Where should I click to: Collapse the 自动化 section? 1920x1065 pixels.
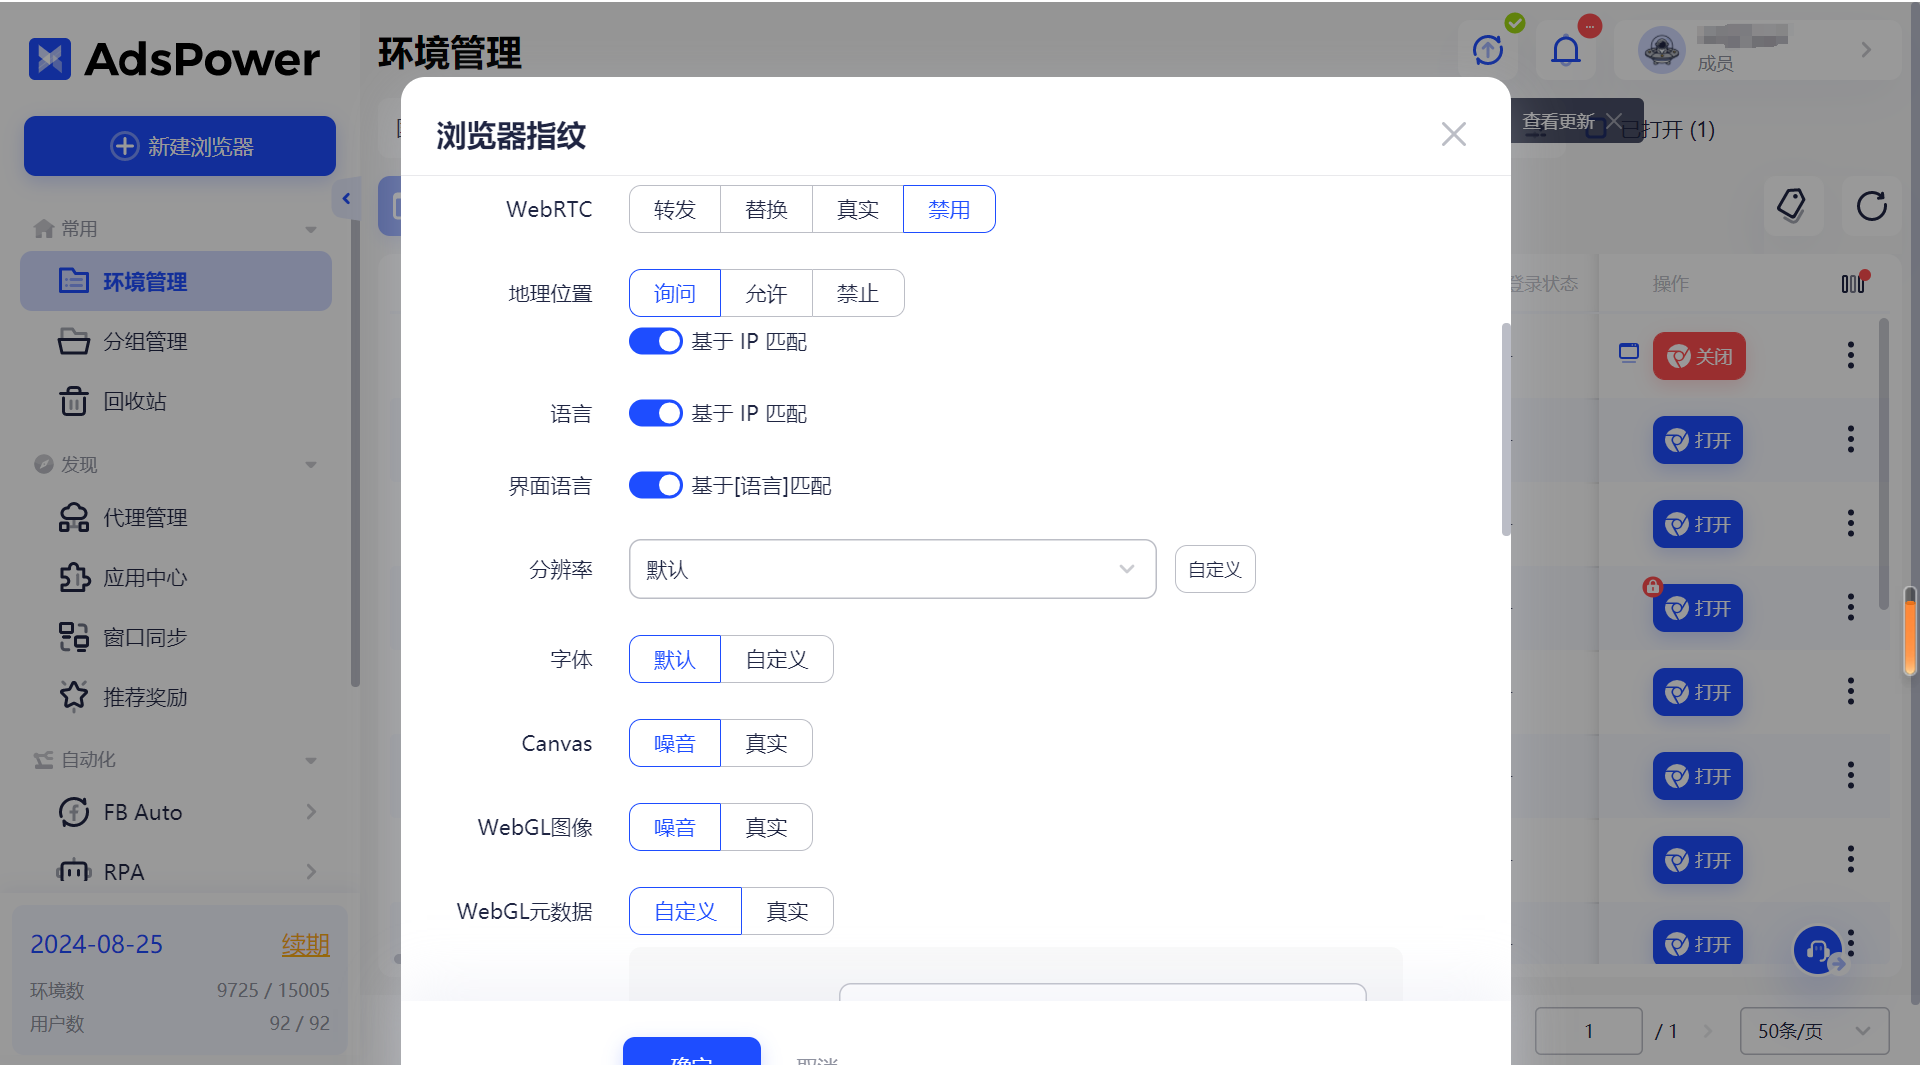(311, 760)
